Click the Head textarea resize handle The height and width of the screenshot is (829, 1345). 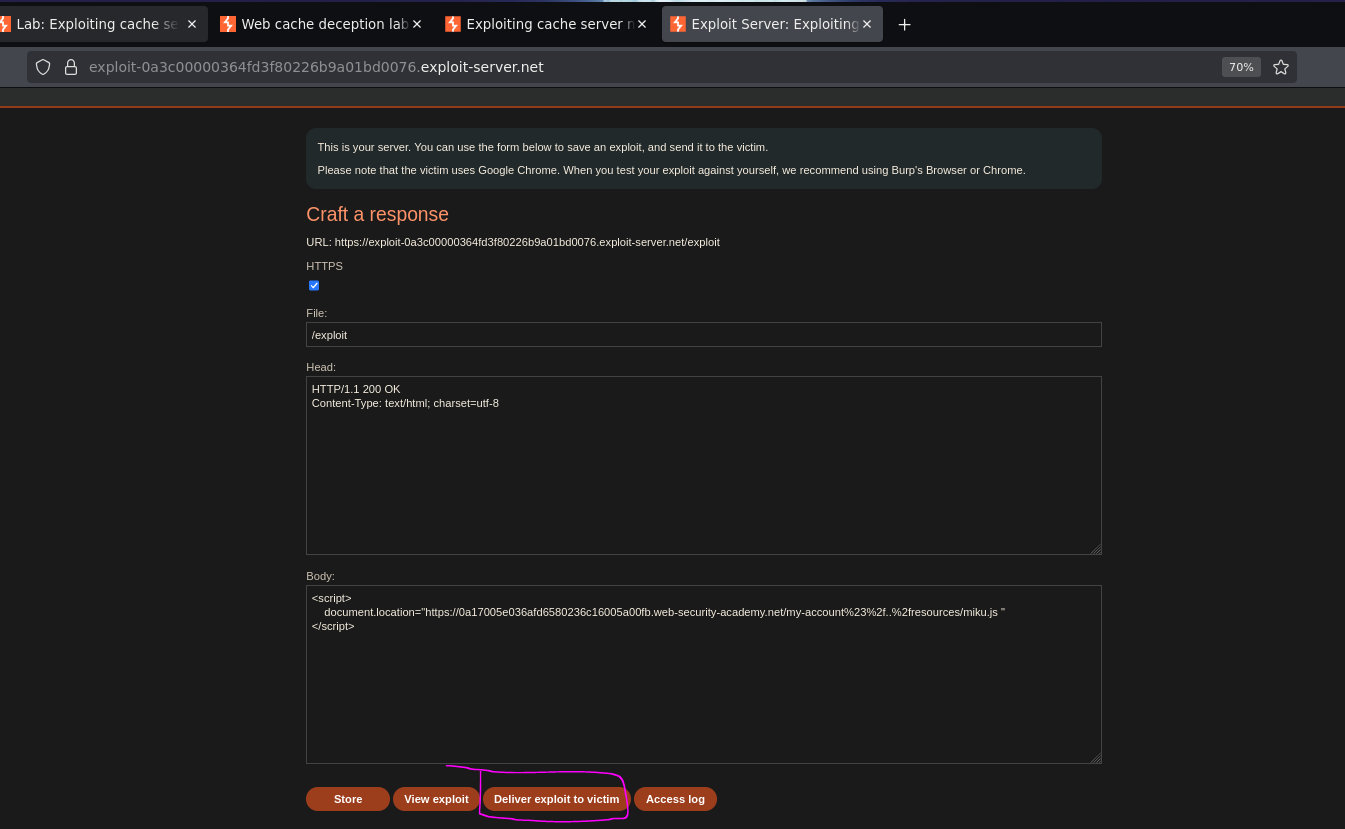click(x=1095, y=548)
